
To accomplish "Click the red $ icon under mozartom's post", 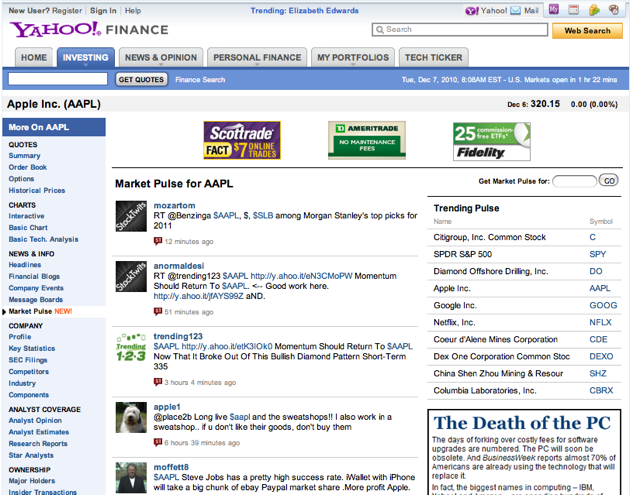I will (158, 241).
